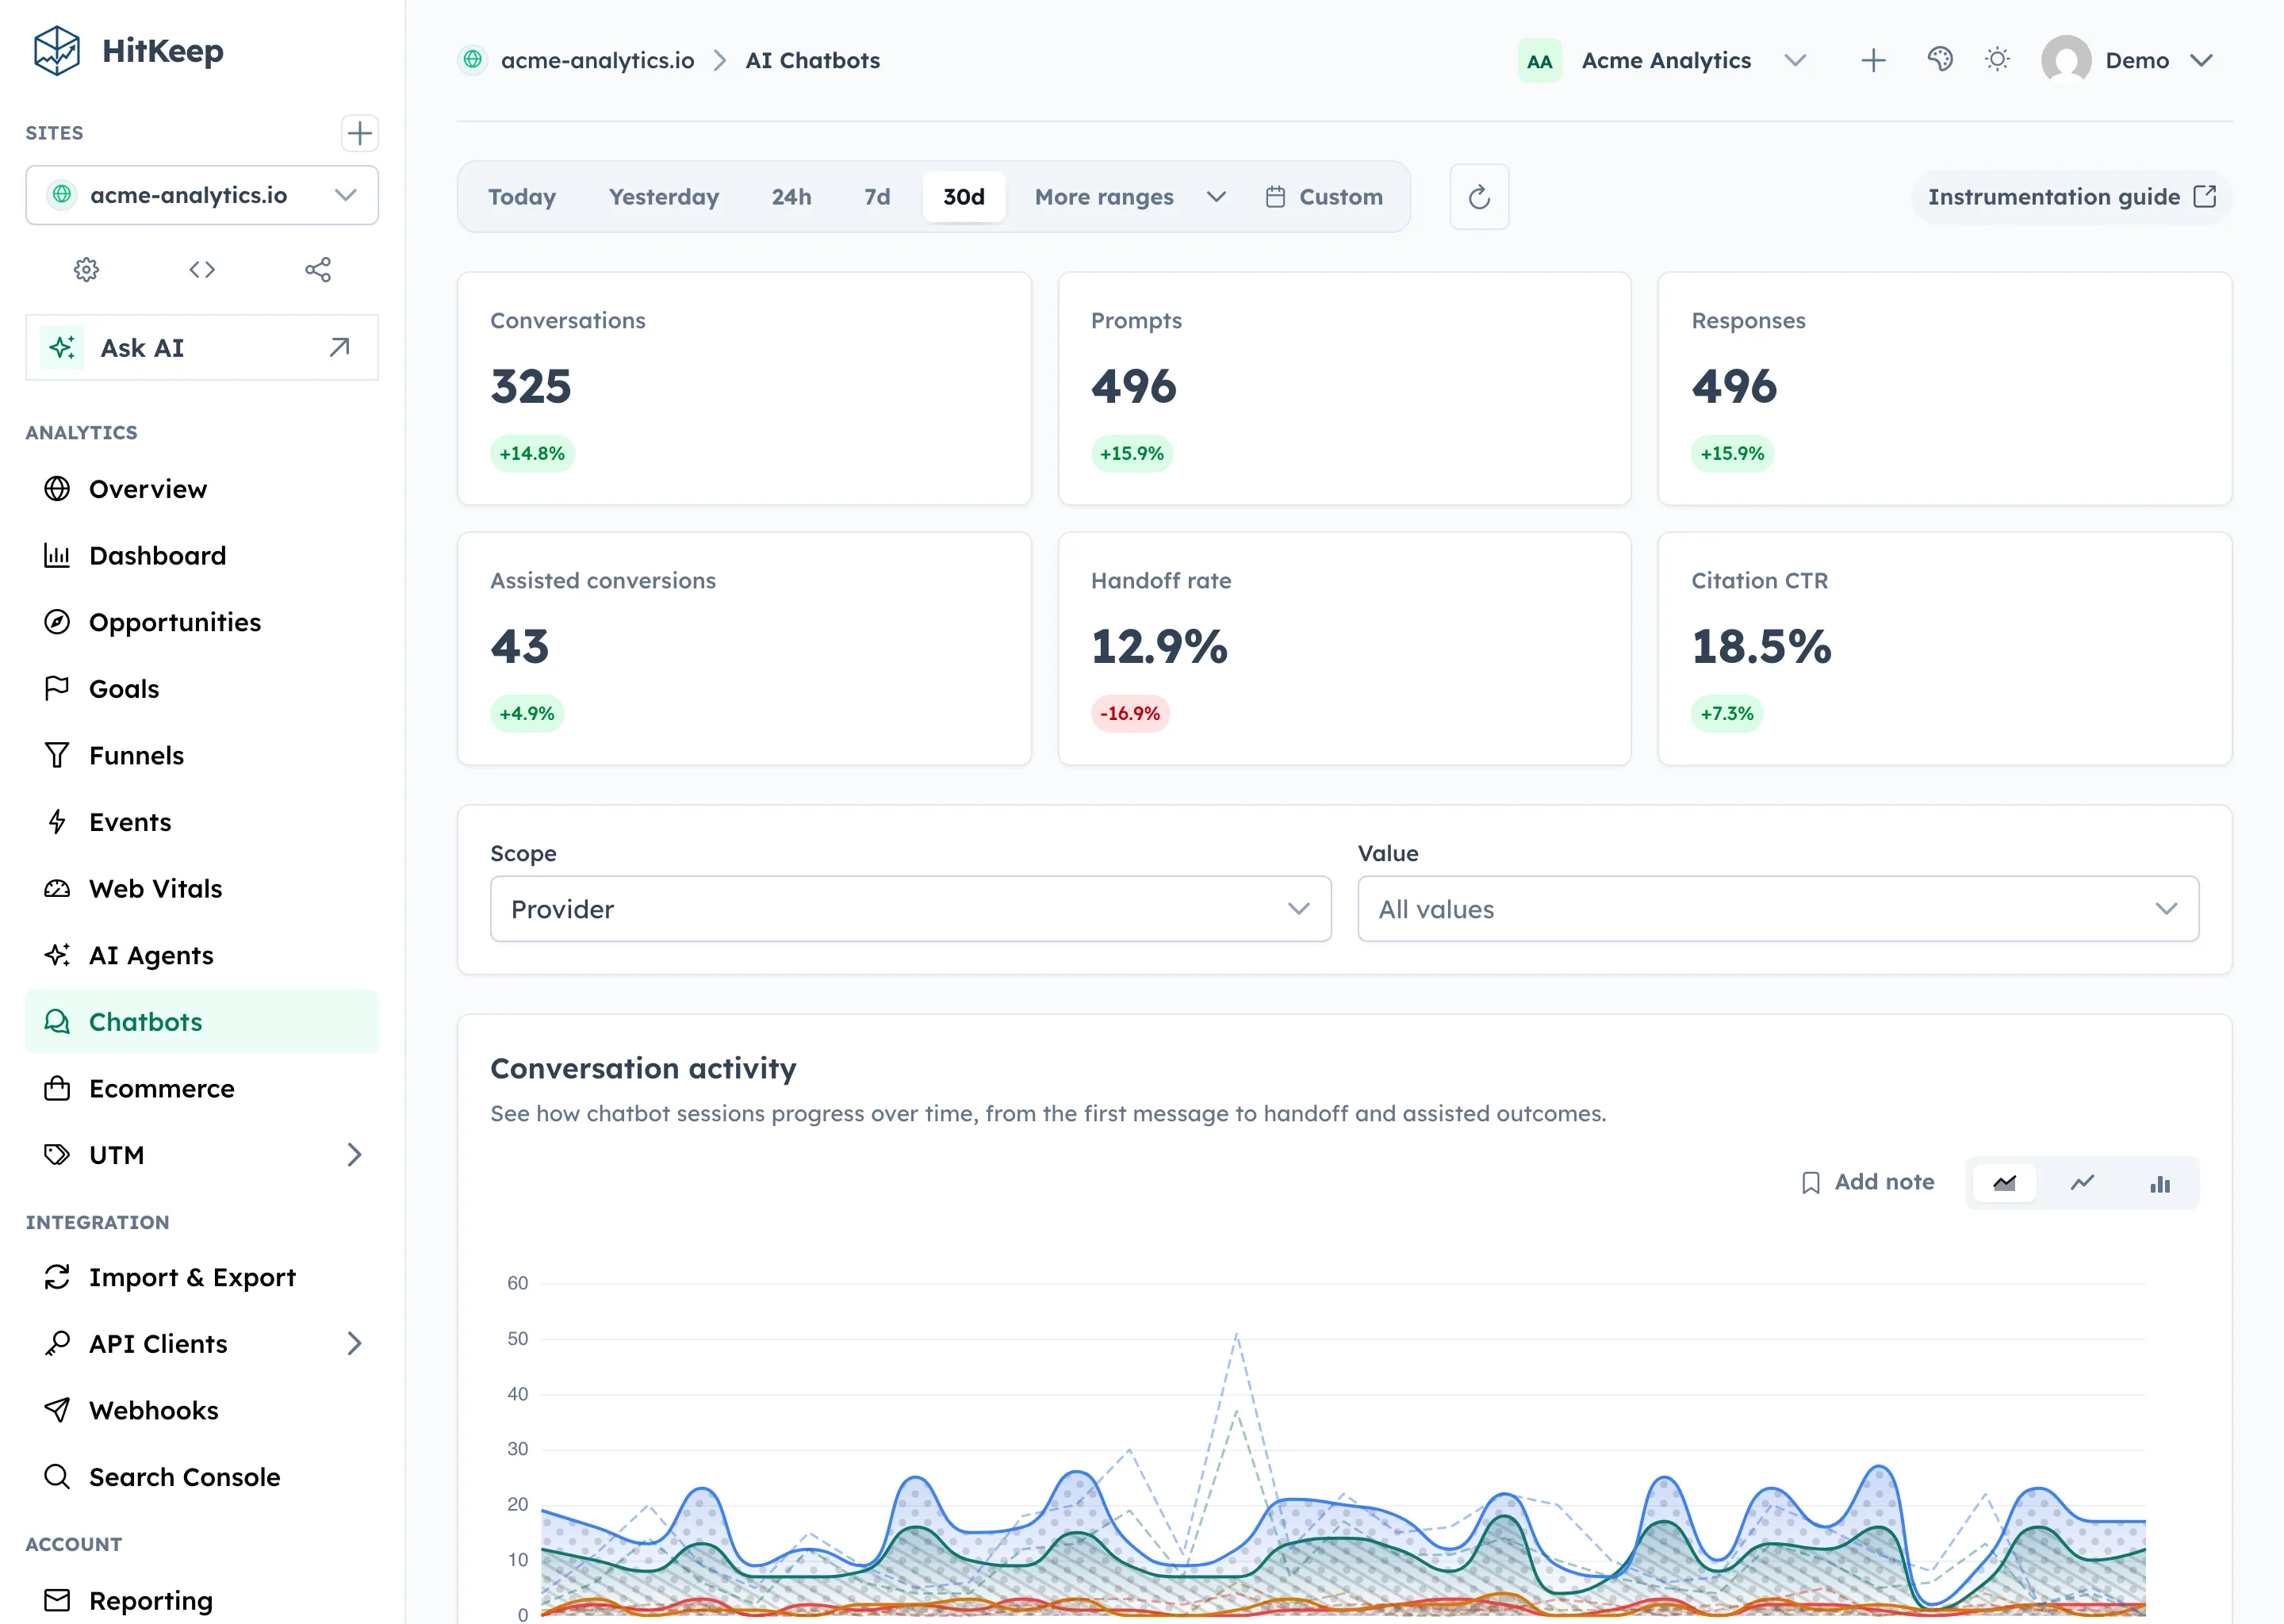Click the share site icon
The width and height of the screenshot is (2284, 1624).
(318, 269)
